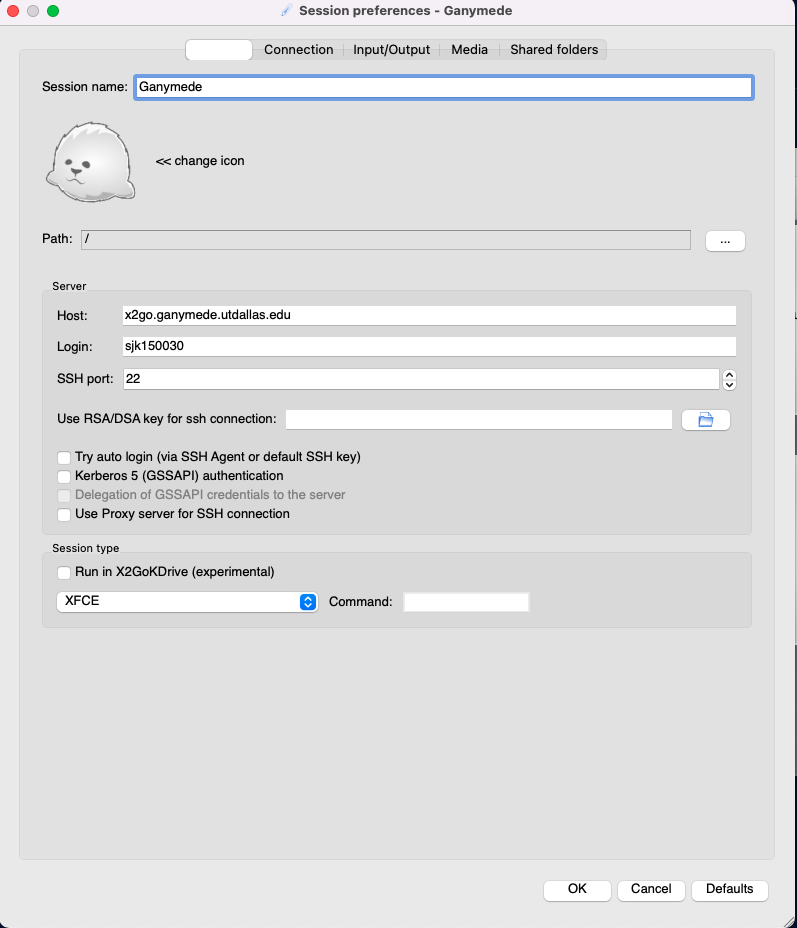Reset settings with Defaults button

pos(730,890)
